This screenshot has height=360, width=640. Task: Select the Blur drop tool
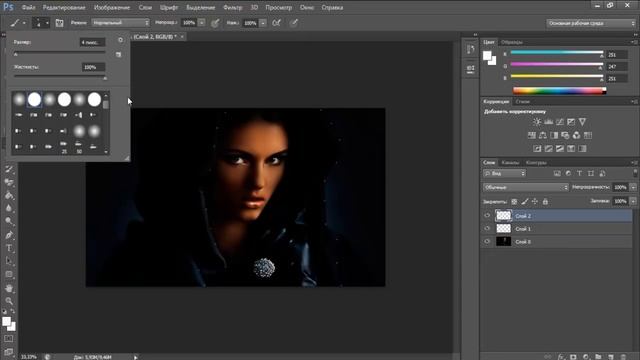[9, 208]
